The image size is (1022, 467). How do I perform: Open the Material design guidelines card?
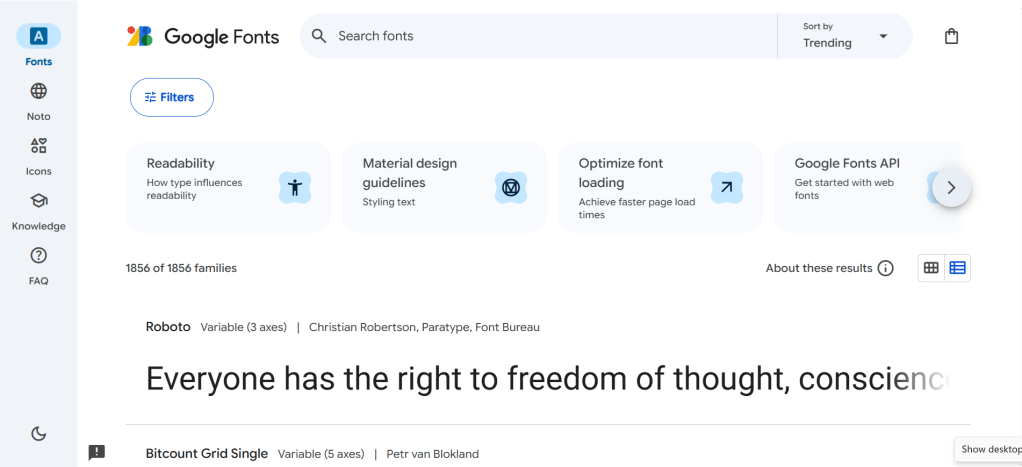(x=444, y=187)
